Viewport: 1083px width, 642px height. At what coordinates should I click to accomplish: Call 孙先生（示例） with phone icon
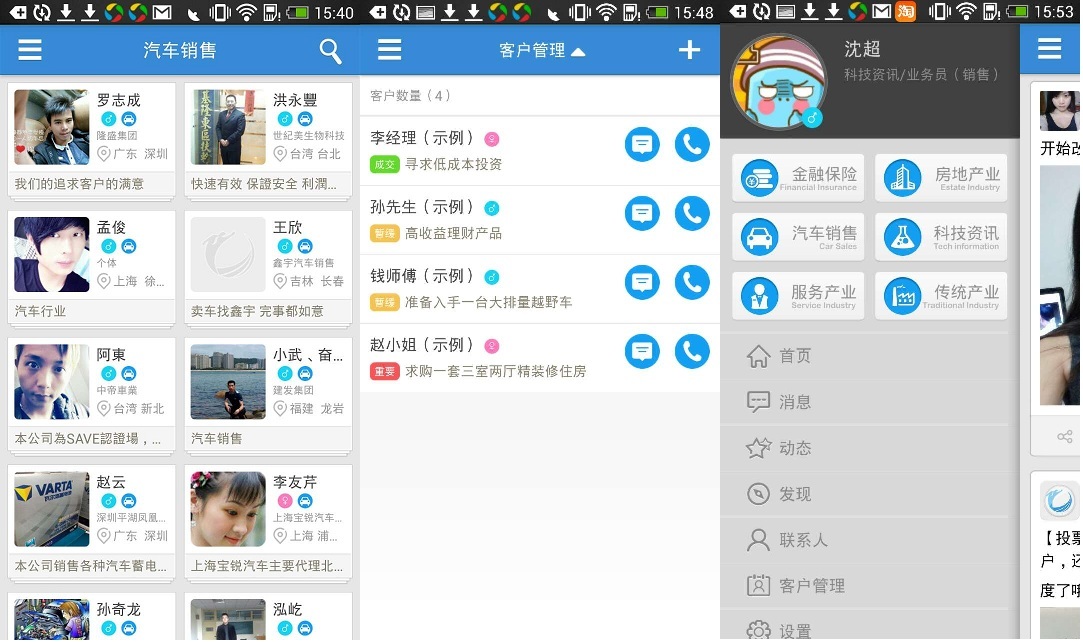(x=691, y=213)
